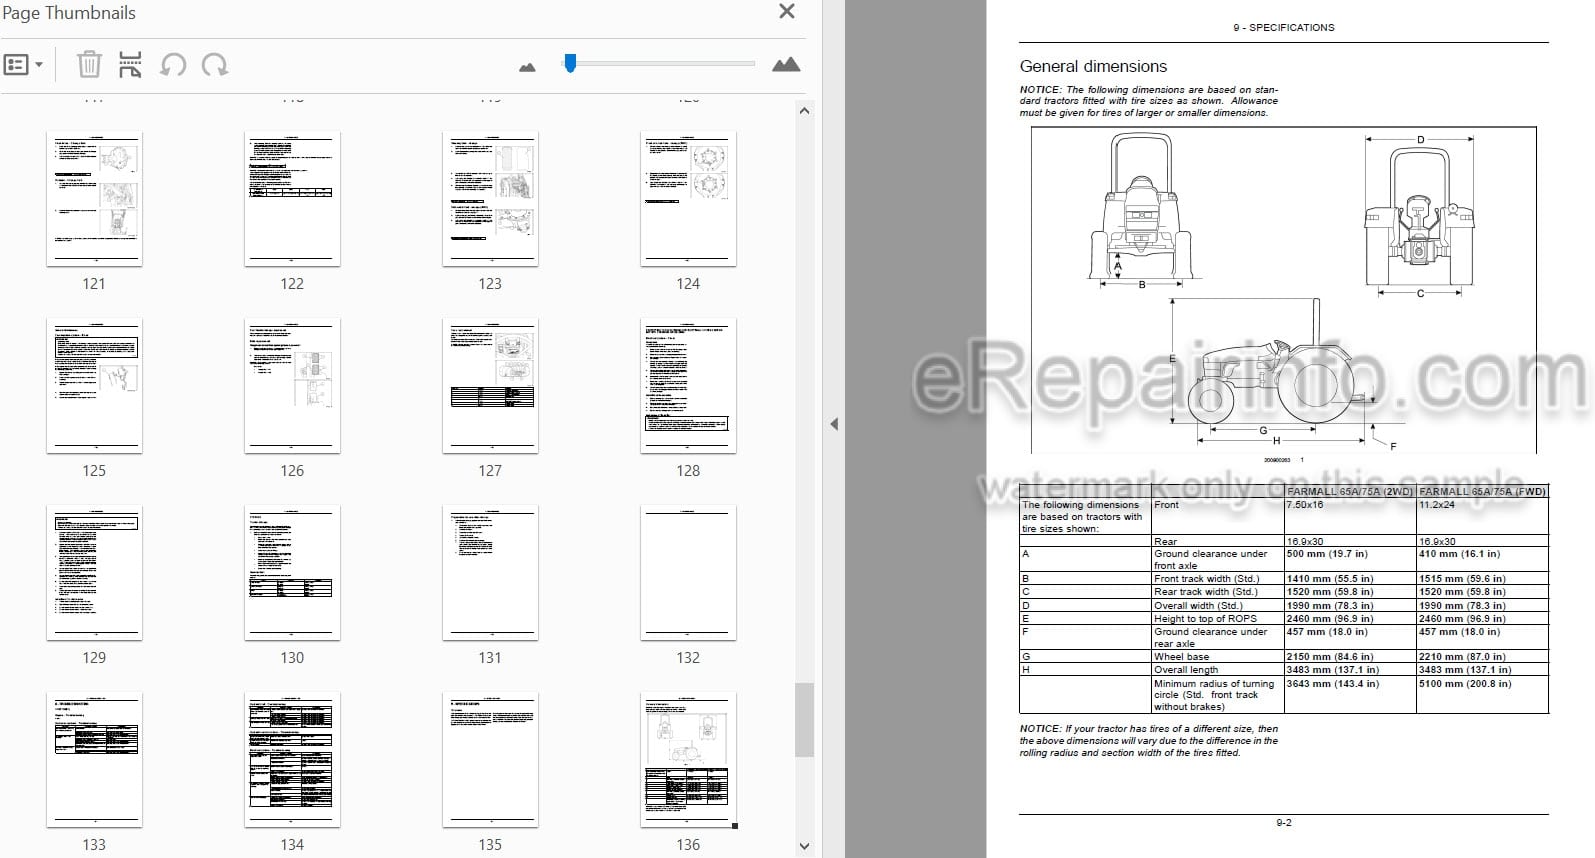
Task: Rotate pages clockwise
Action: (214, 65)
